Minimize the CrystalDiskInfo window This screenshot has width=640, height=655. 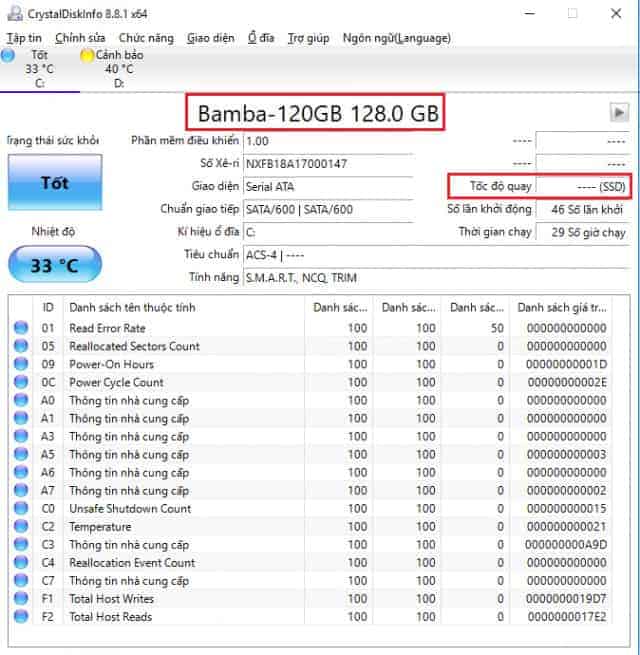(530, 13)
